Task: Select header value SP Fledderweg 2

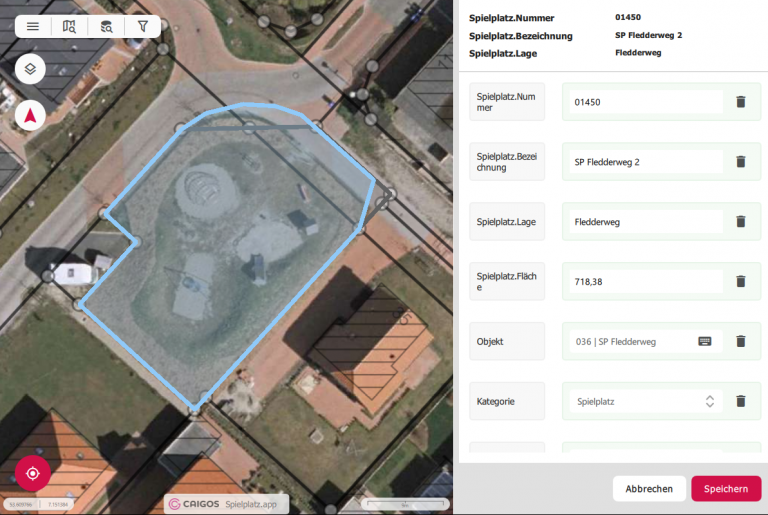Action: [648, 35]
